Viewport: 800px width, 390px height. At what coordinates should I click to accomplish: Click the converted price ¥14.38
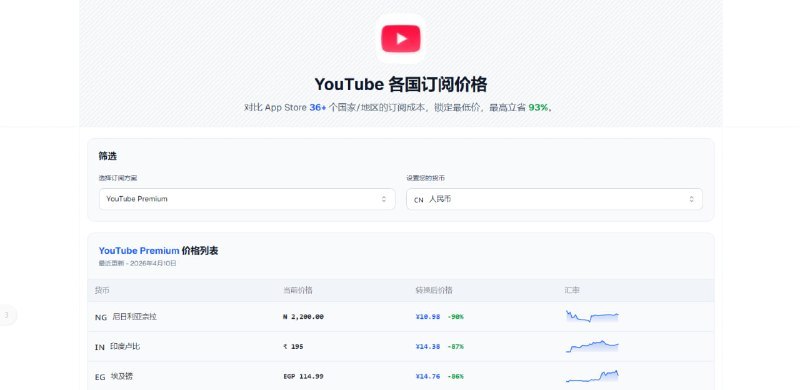(x=428, y=347)
